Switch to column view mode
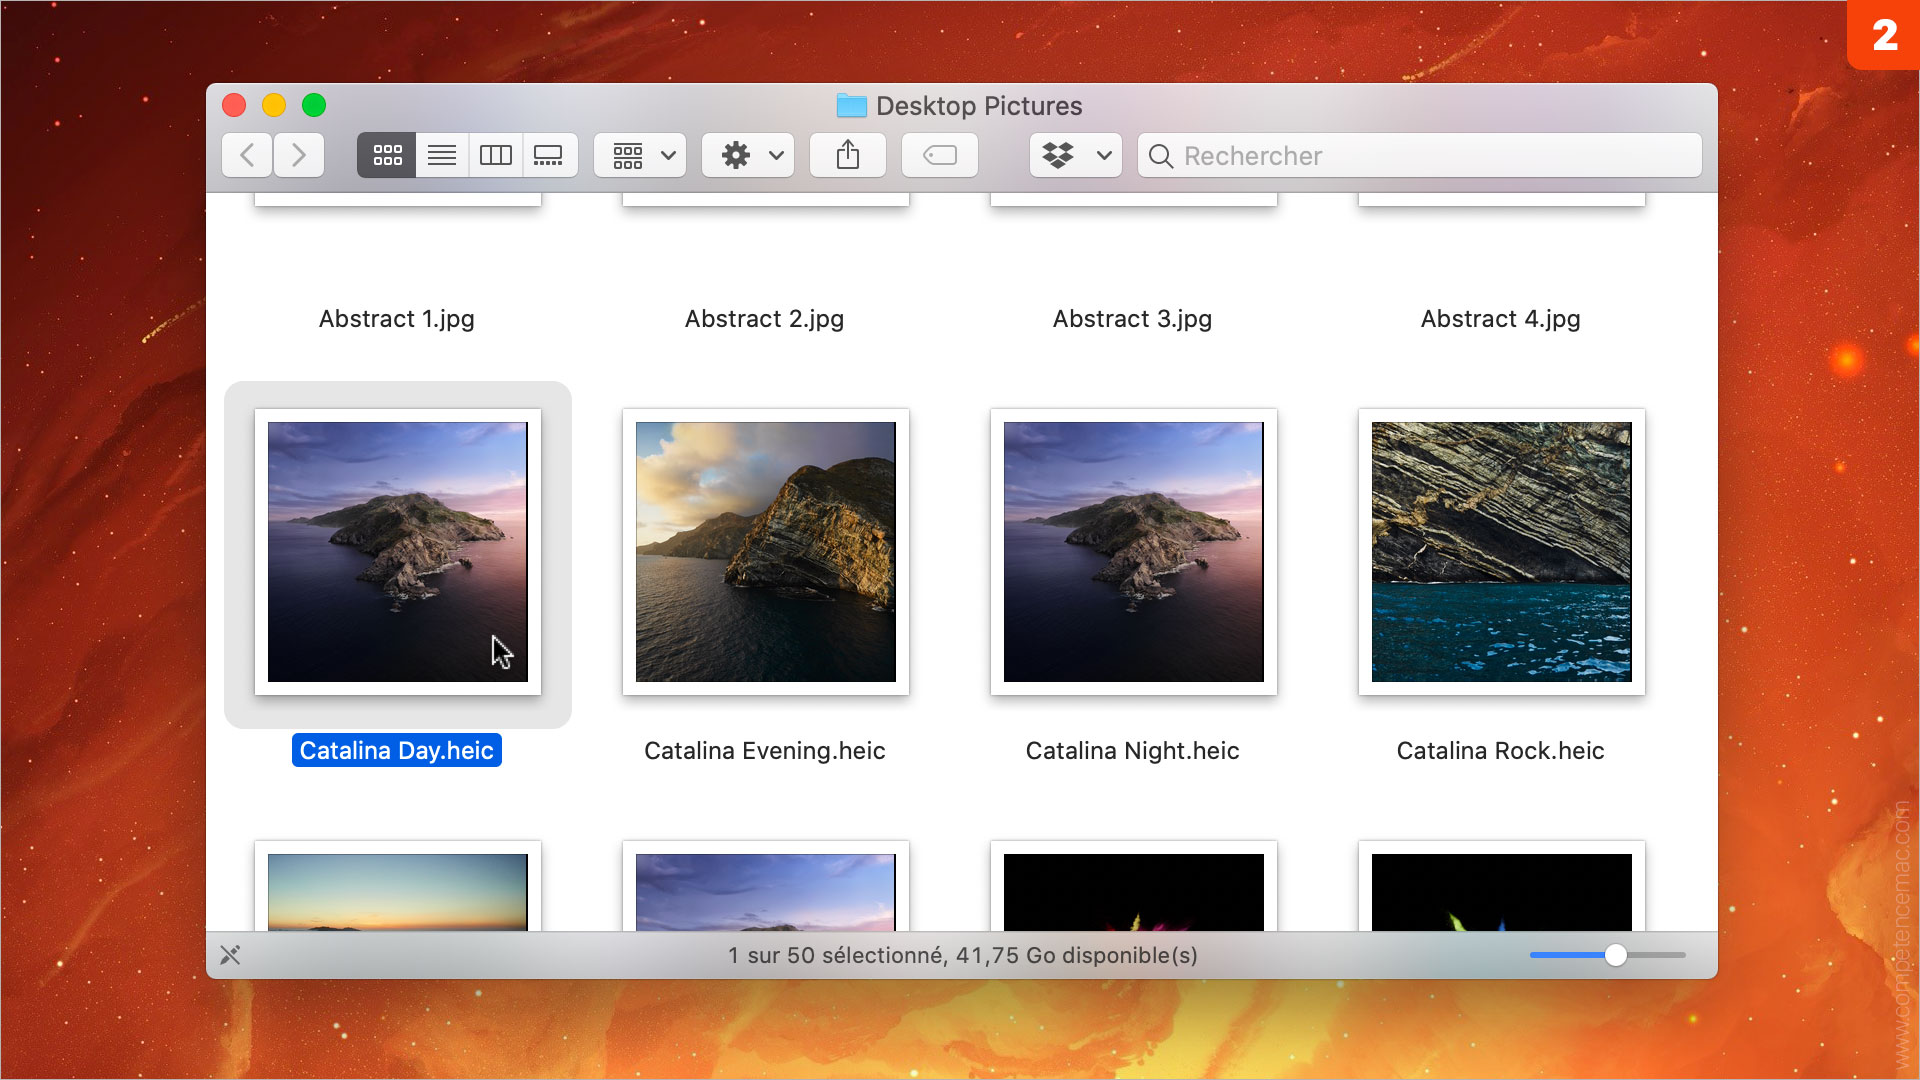The image size is (1920, 1080). click(x=495, y=155)
